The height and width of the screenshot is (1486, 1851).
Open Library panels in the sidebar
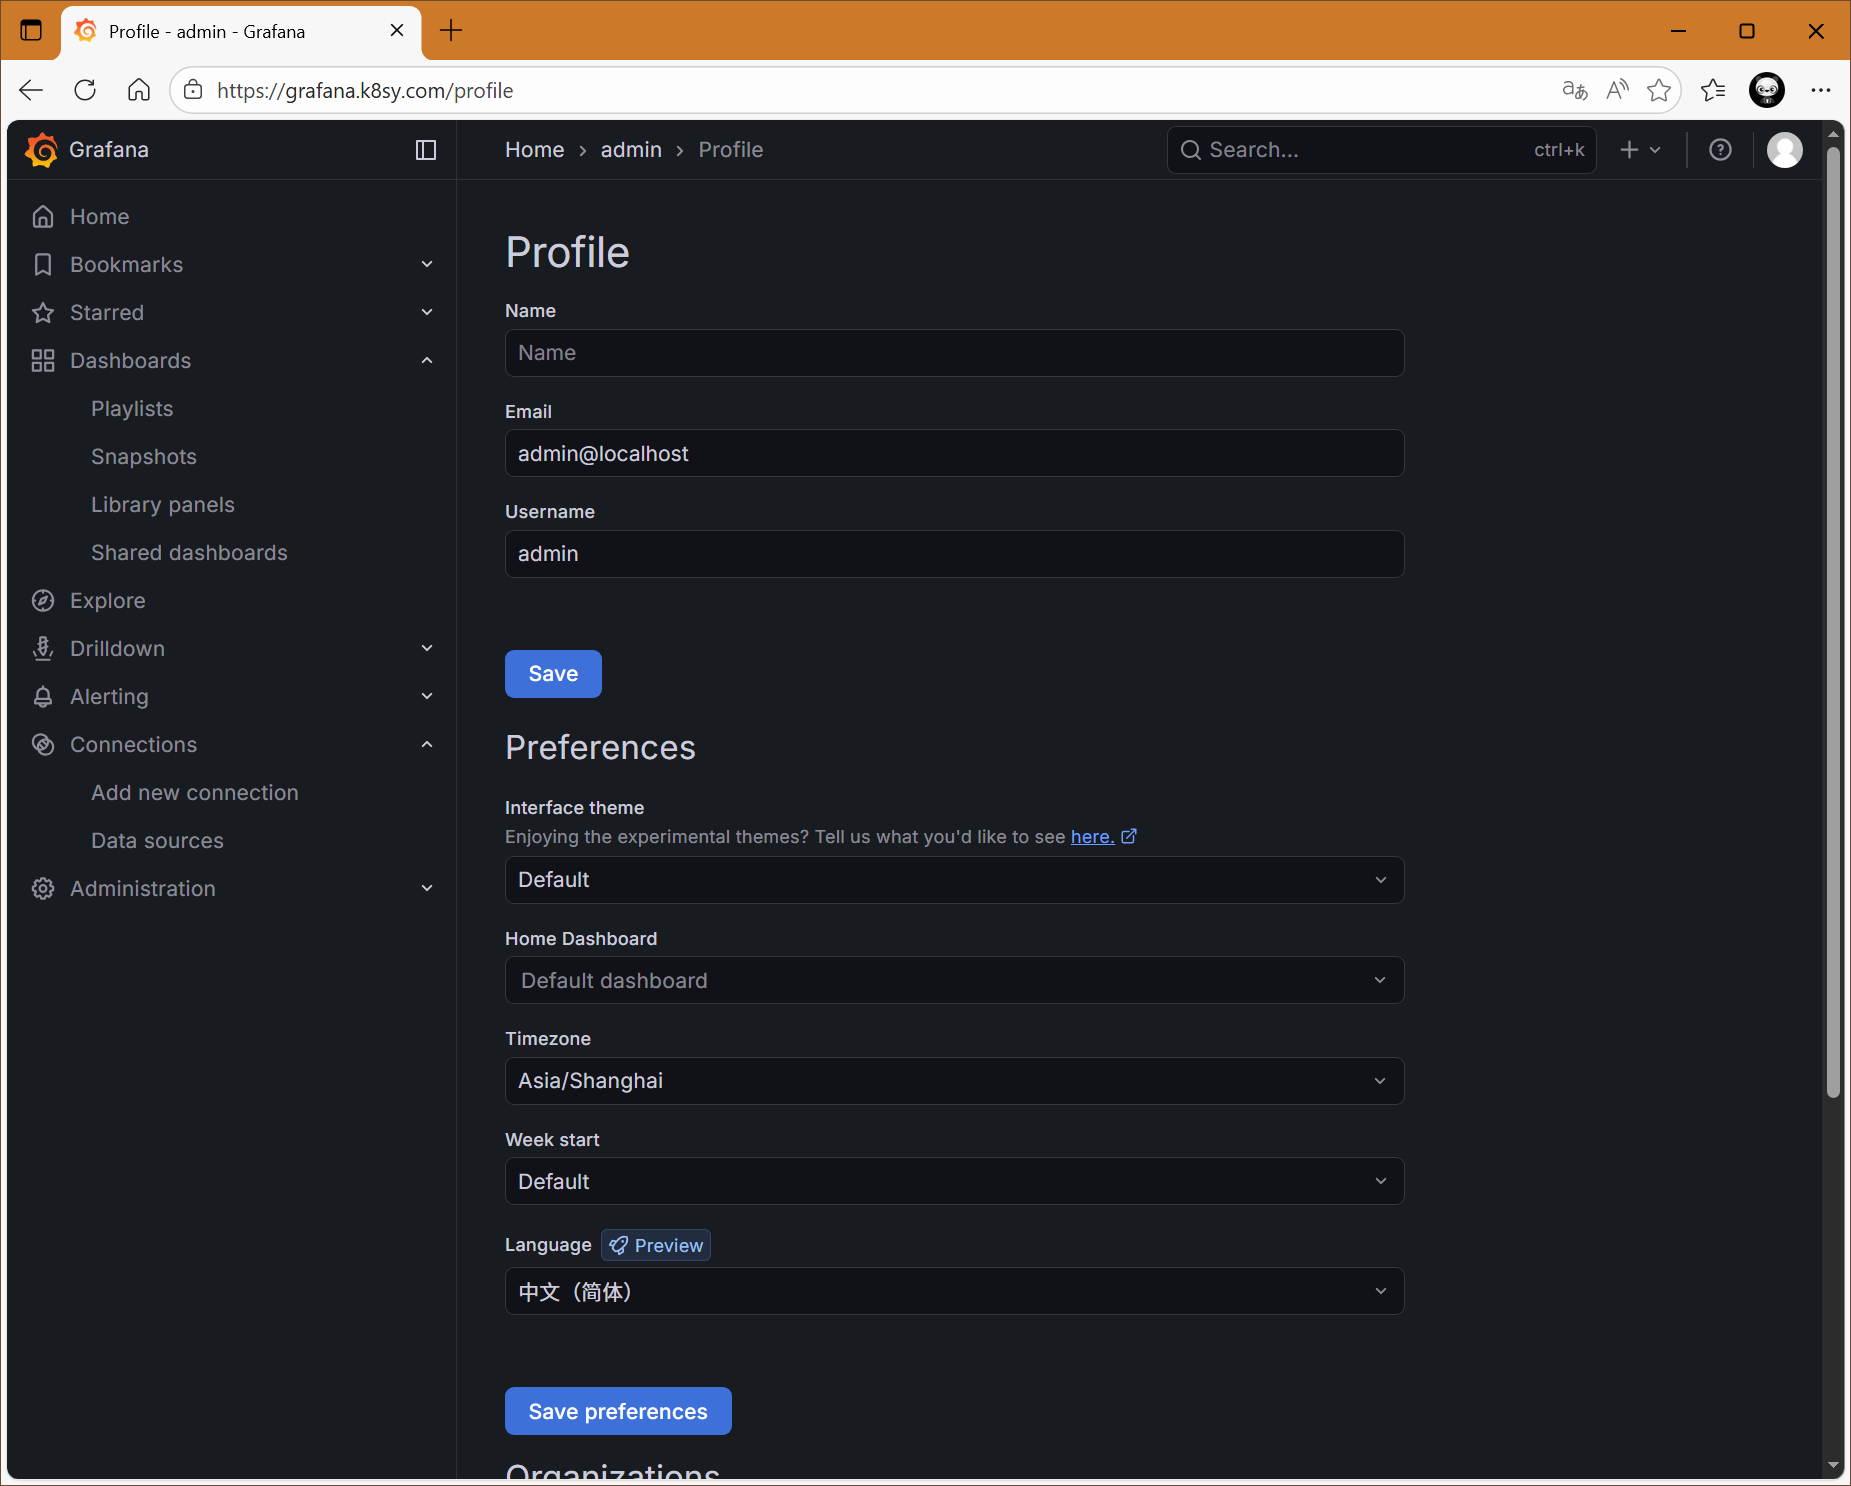[162, 505]
